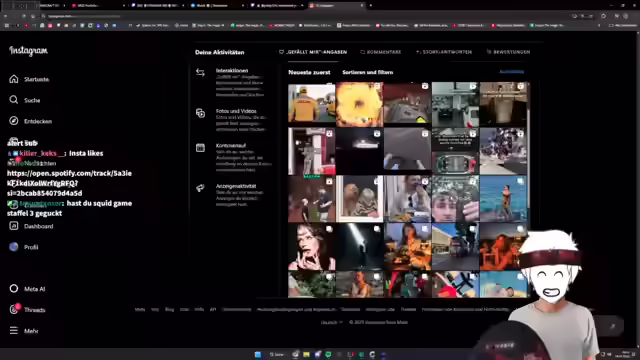Open the Windows Start menu
Screen dimensions: 640x360
pyautogui.click(x=258, y=355)
